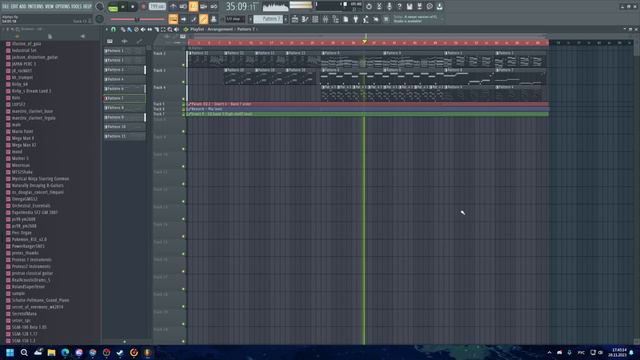This screenshot has width=640, height=360.
Task: Toggle the green Song/Pattern mode switch
Action: (x=113, y=7)
